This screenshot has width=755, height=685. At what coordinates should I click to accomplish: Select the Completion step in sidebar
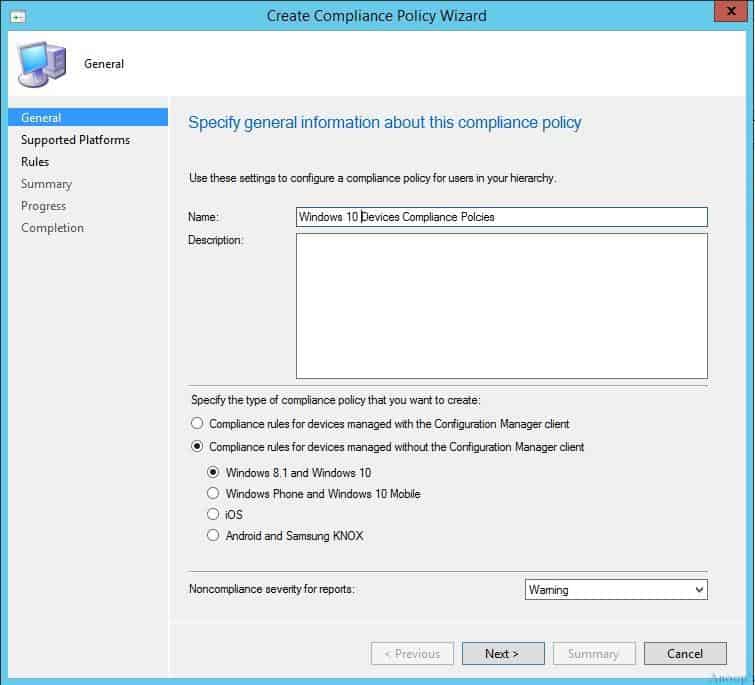(x=52, y=228)
